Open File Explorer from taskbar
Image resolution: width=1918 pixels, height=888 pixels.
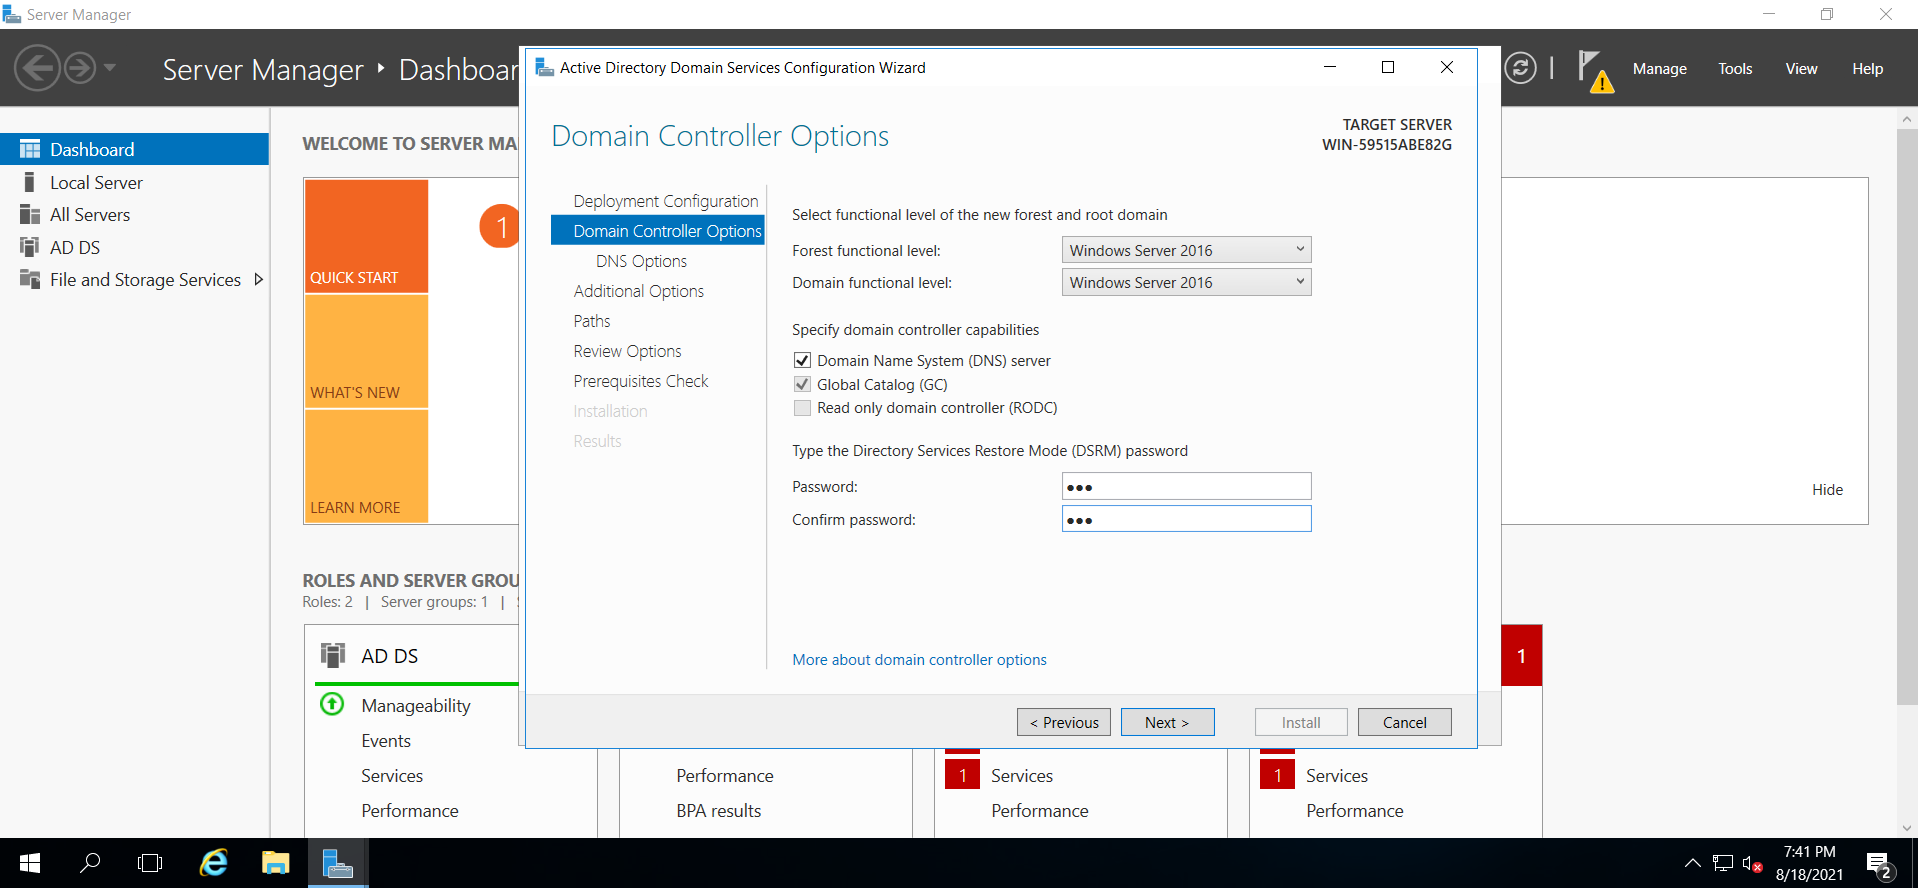click(x=275, y=863)
